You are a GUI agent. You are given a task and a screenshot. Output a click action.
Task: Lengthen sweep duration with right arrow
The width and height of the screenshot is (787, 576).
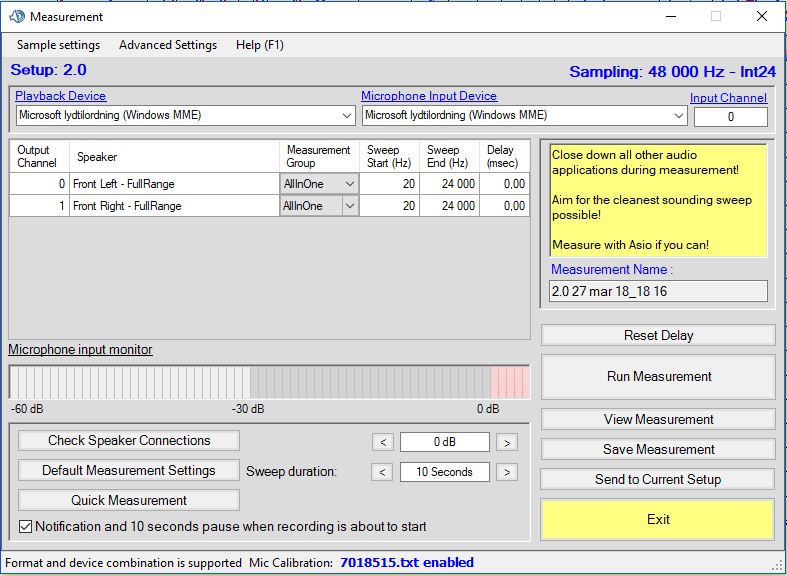[x=507, y=472]
